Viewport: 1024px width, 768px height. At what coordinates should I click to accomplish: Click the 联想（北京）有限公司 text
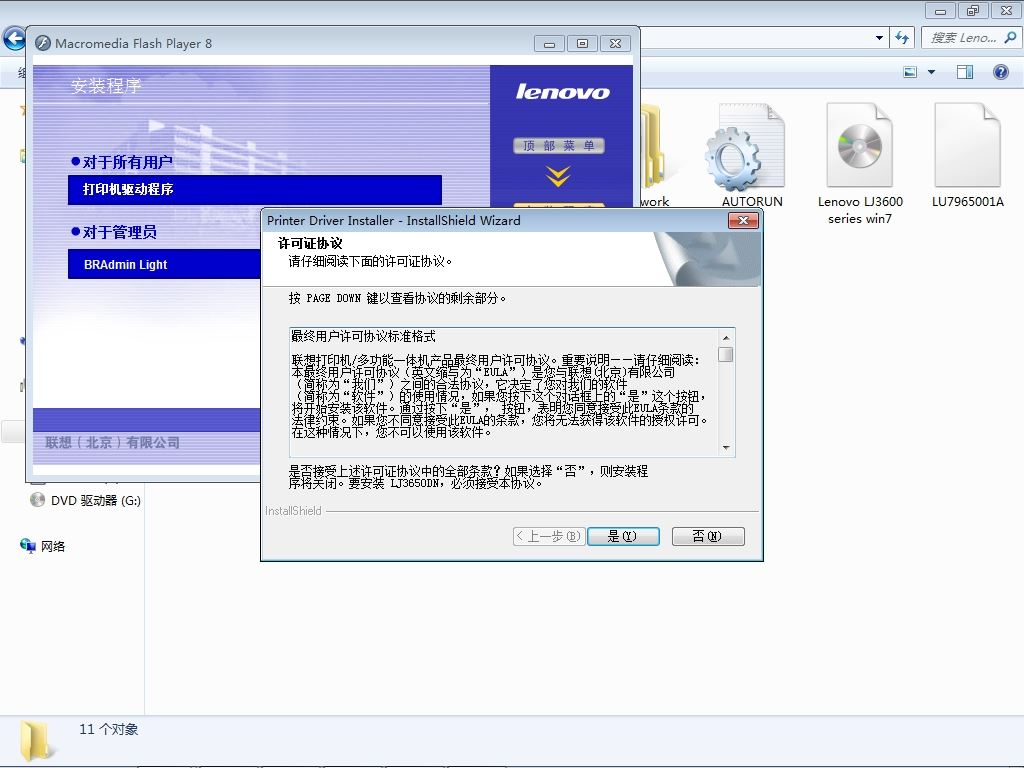point(112,442)
